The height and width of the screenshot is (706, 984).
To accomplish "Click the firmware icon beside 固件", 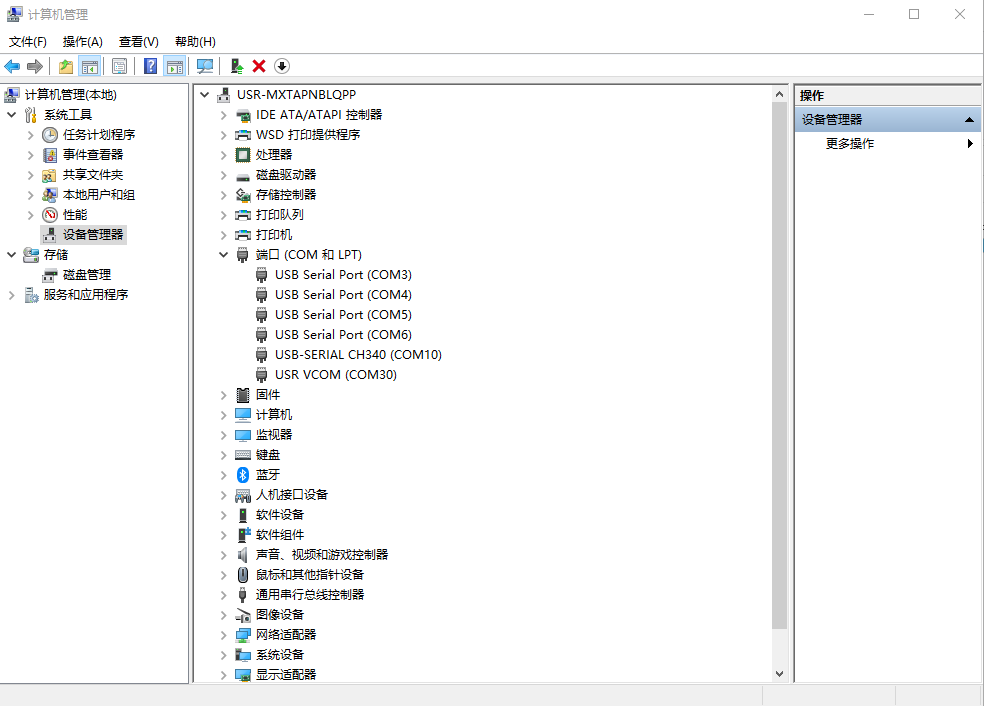I will click(x=243, y=395).
